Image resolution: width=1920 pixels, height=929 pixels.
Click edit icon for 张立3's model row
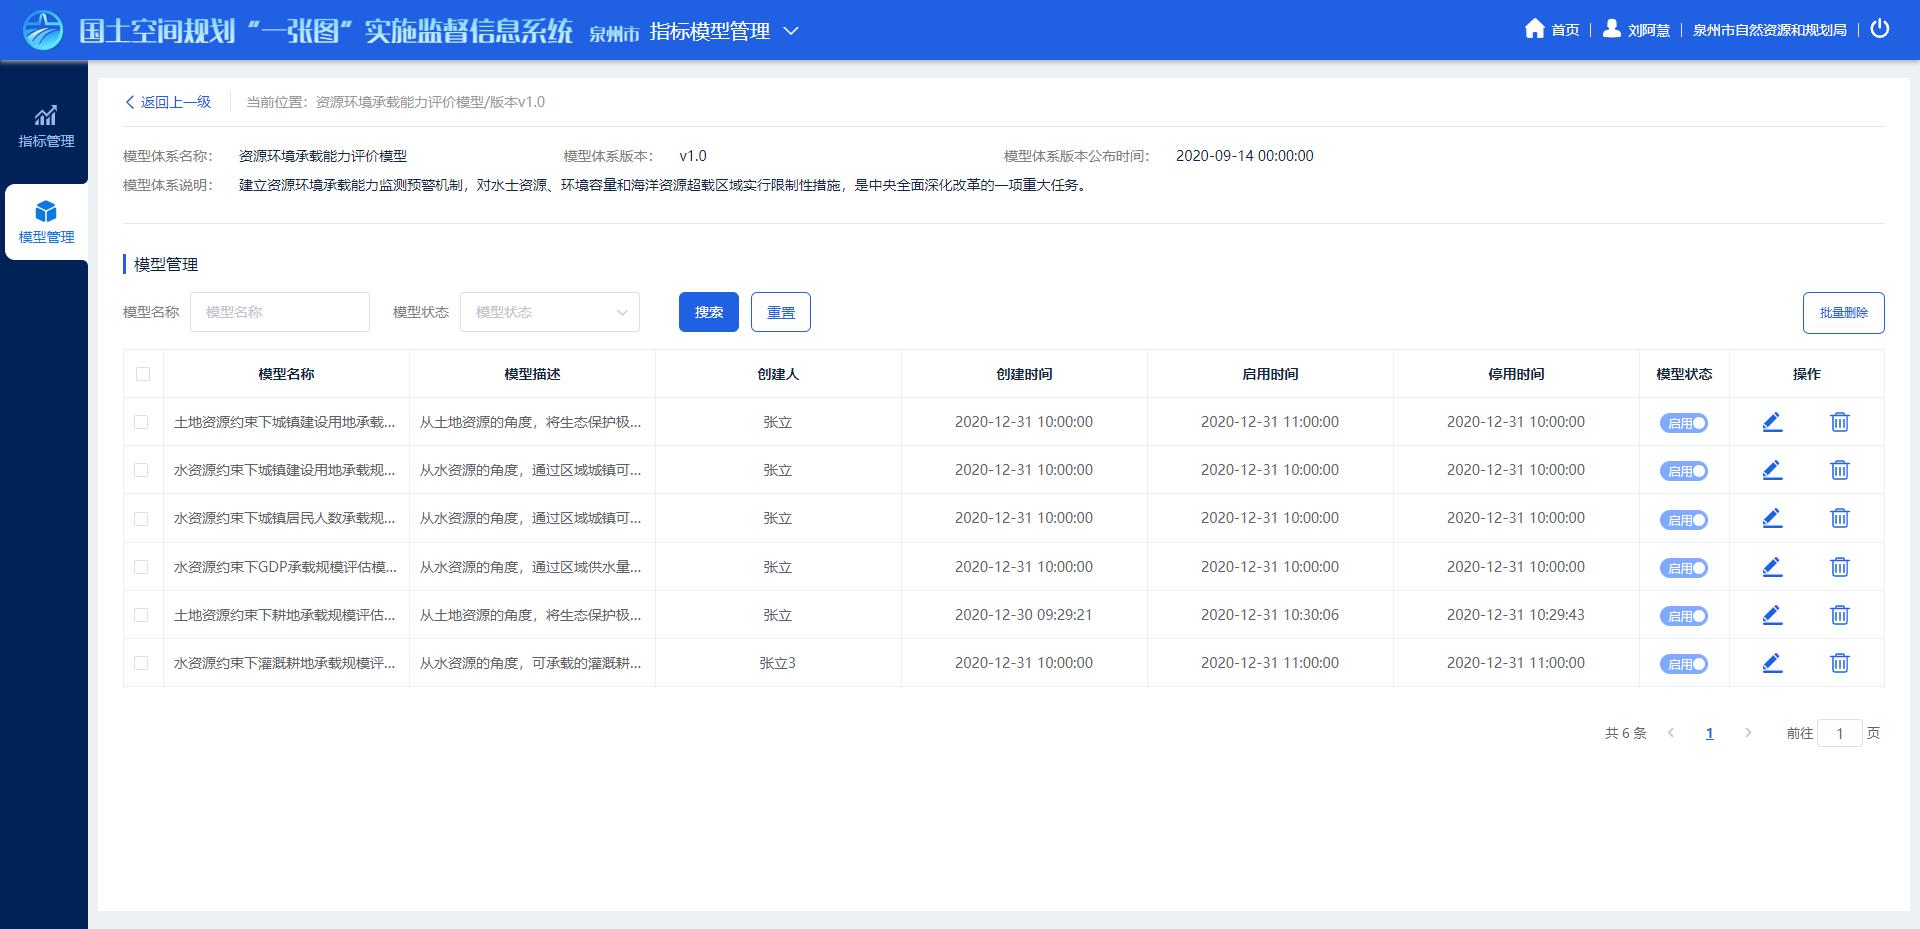(1772, 663)
